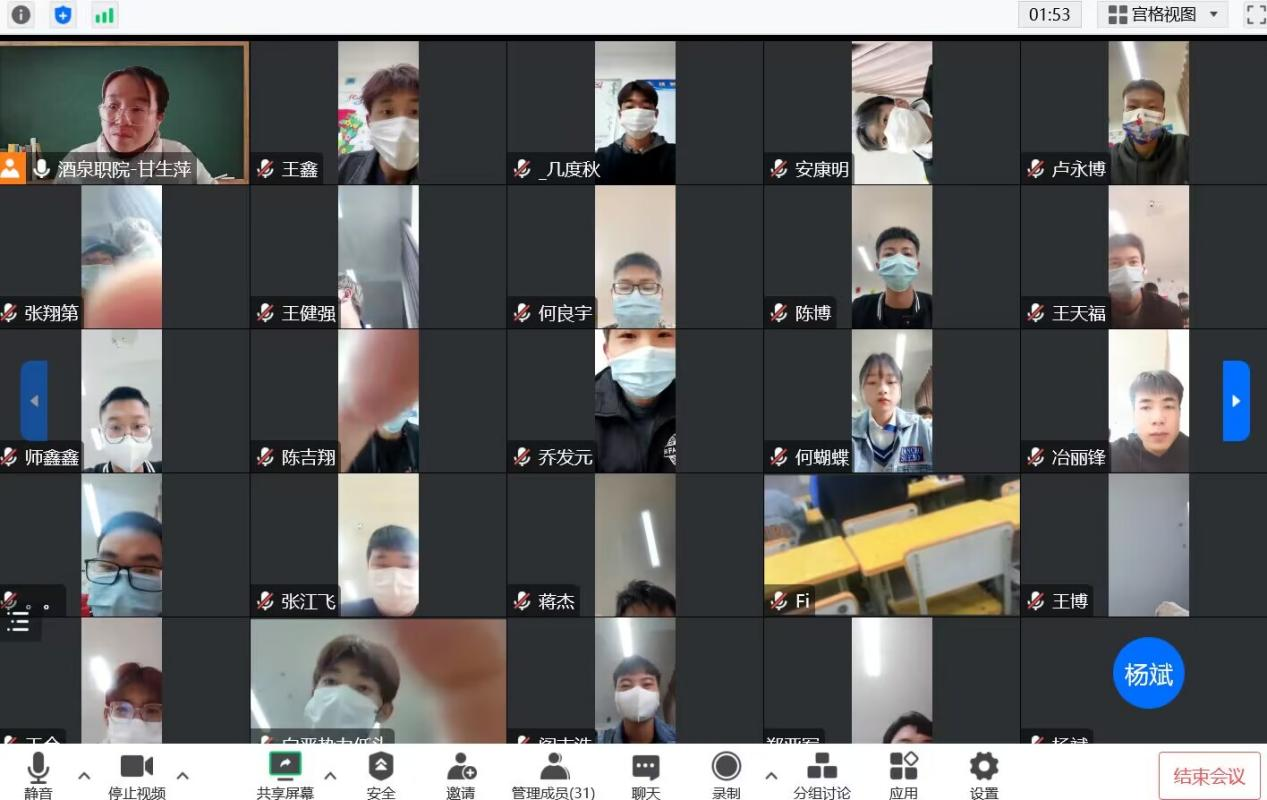Viewport: 1267px width, 800px height.
Task: Click Share Screen (共享屏幕)
Action: point(285,775)
